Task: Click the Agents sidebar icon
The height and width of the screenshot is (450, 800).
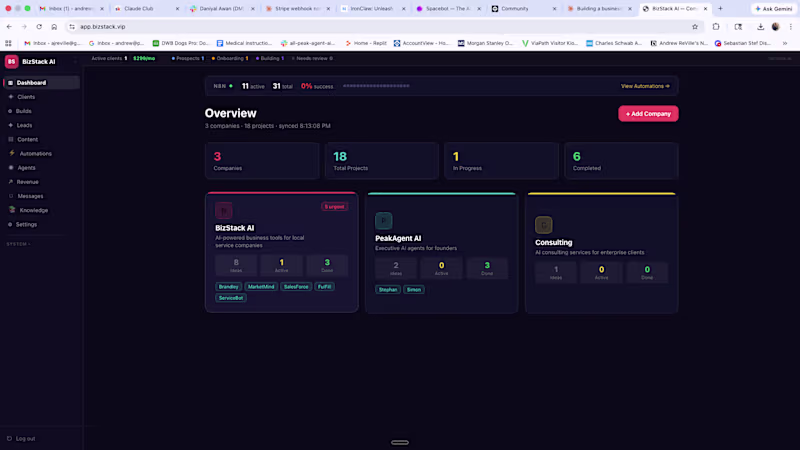Action: [x=11, y=167]
